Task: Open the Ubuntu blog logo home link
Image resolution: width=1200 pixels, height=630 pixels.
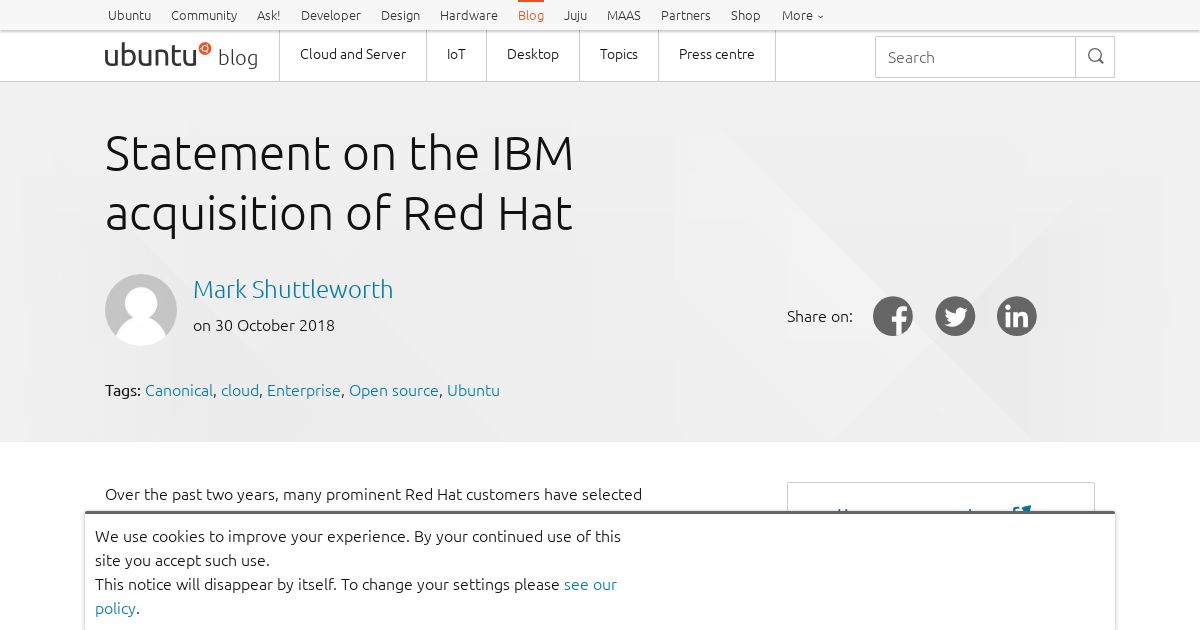Action: 181,55
